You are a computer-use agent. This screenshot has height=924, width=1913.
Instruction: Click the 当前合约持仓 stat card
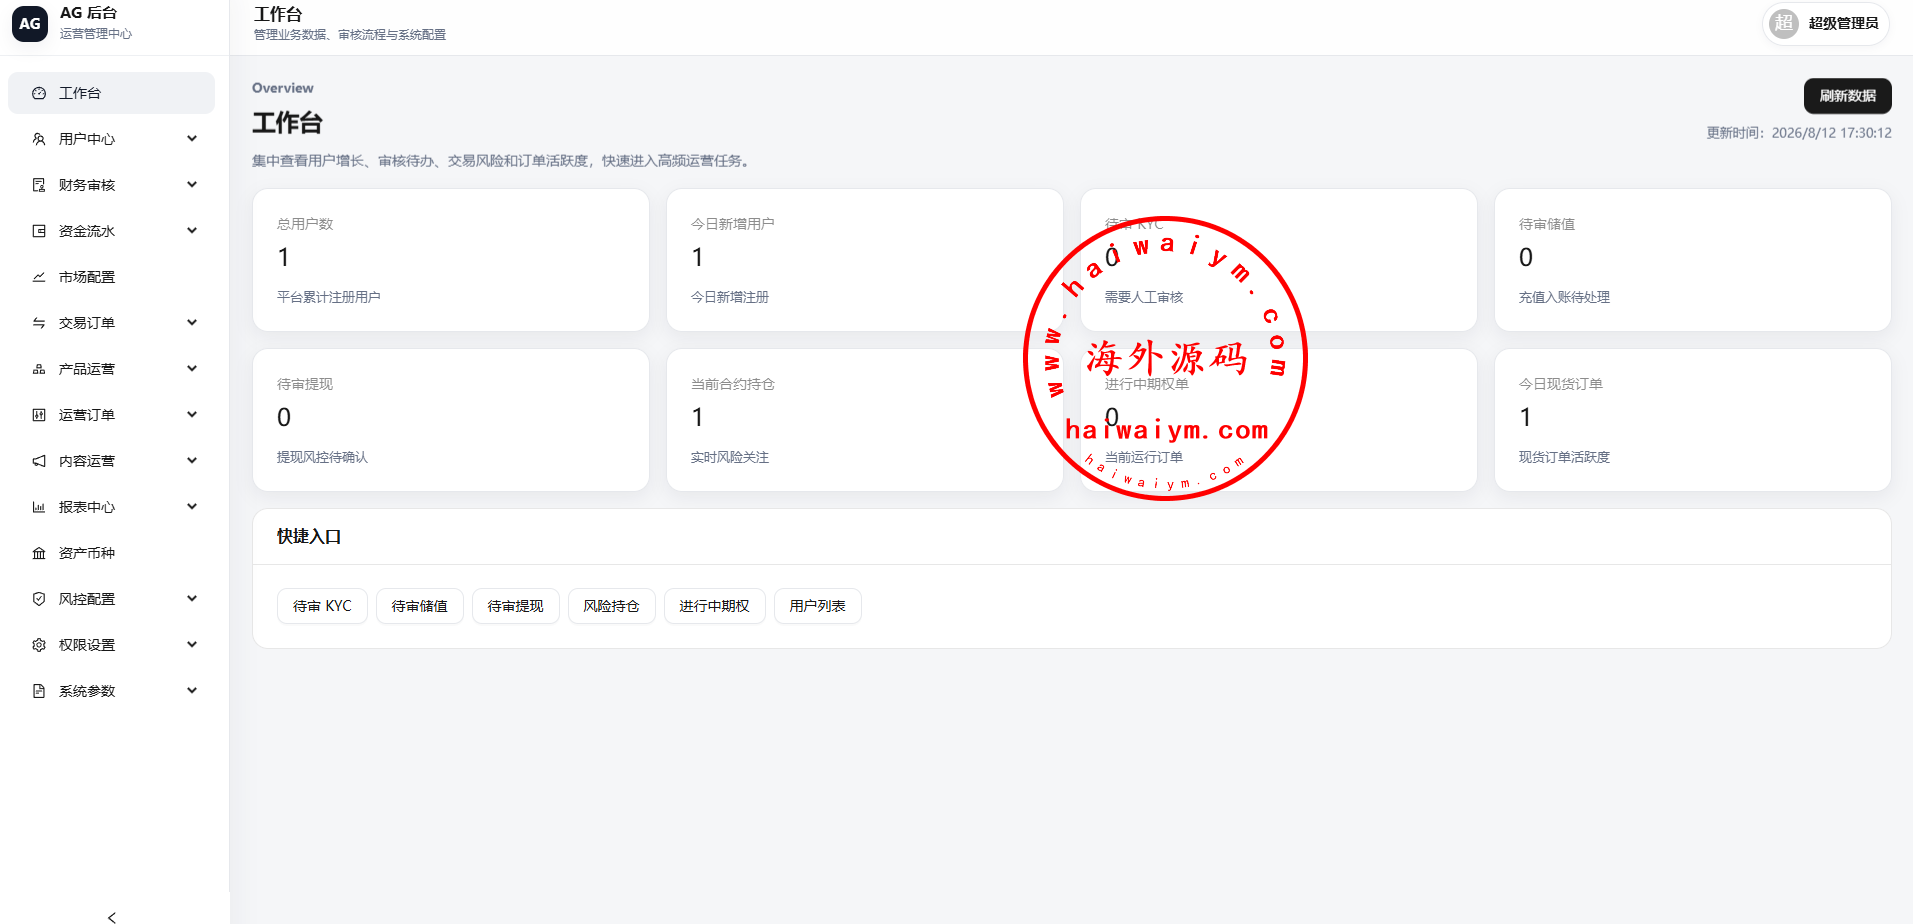coord(865,420)
